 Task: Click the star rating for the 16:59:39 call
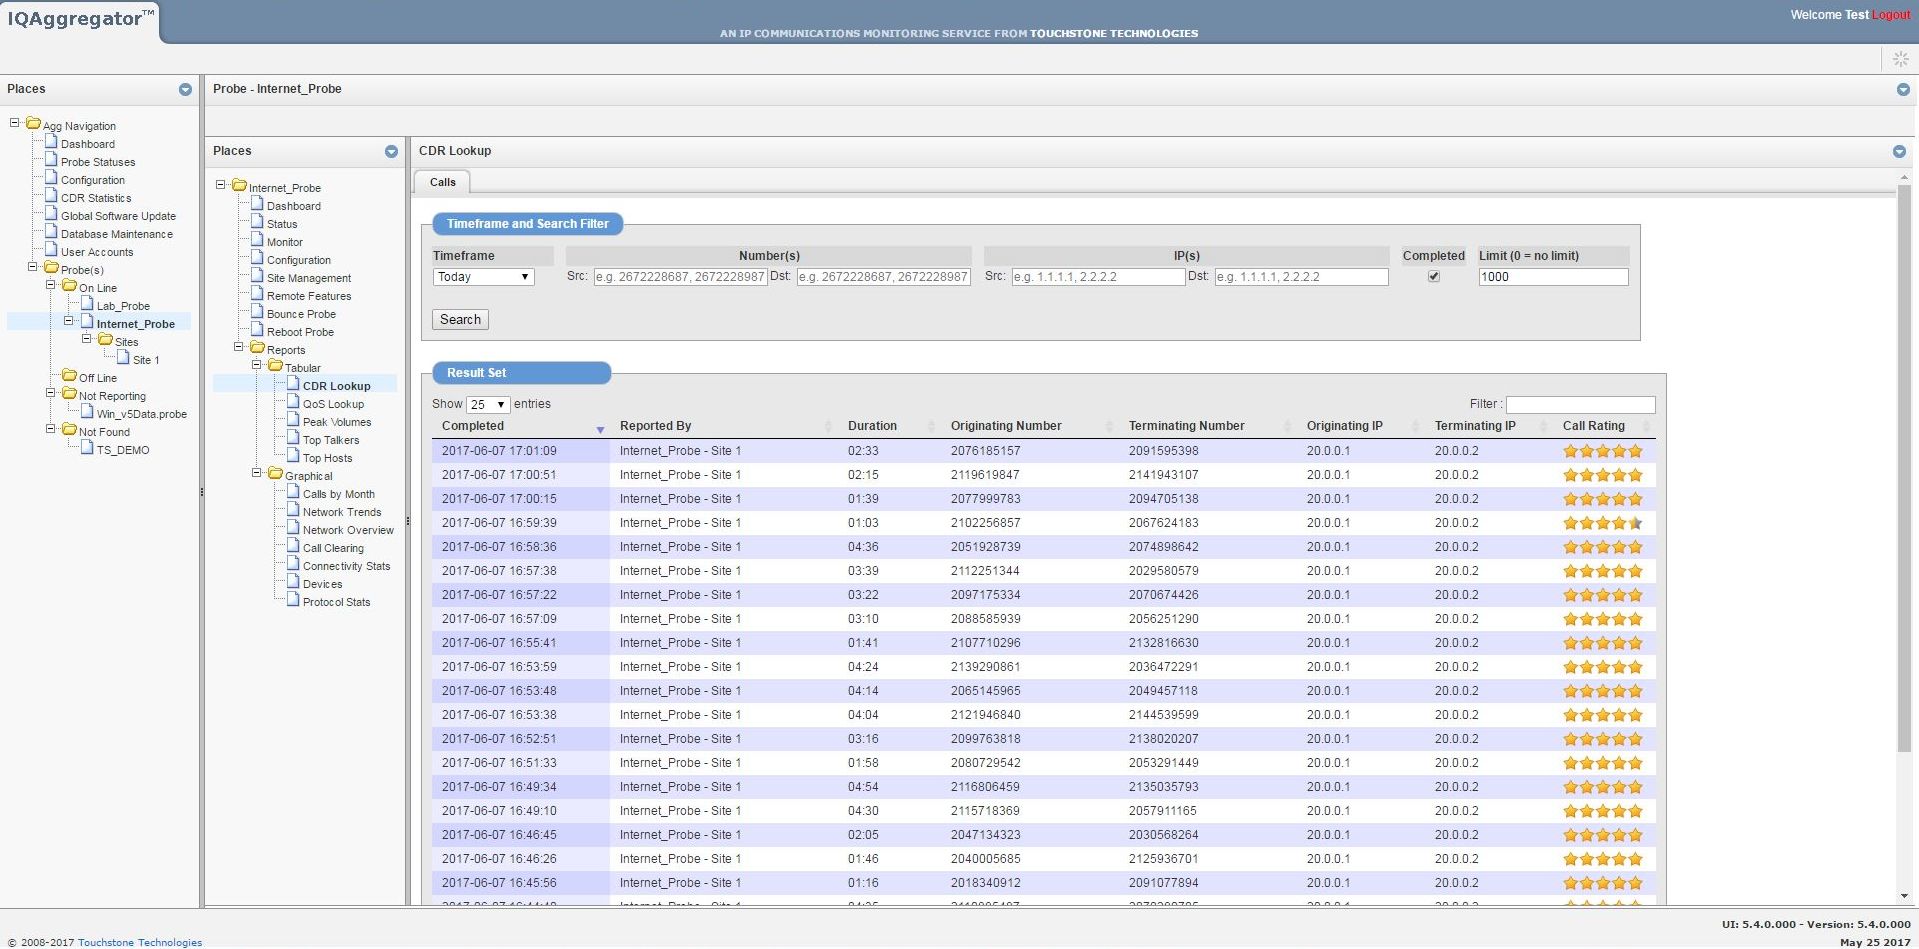click(x=1603, y=523)
